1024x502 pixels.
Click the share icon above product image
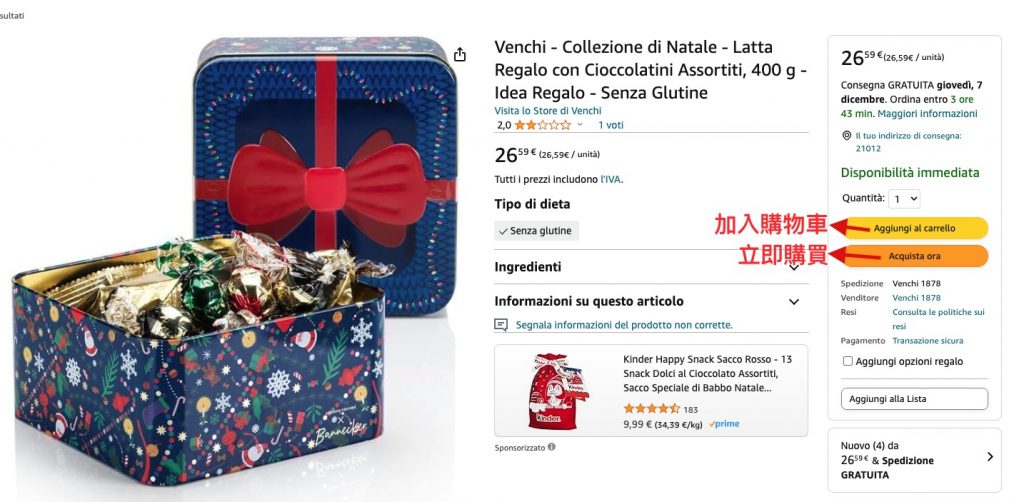(460, 54)
